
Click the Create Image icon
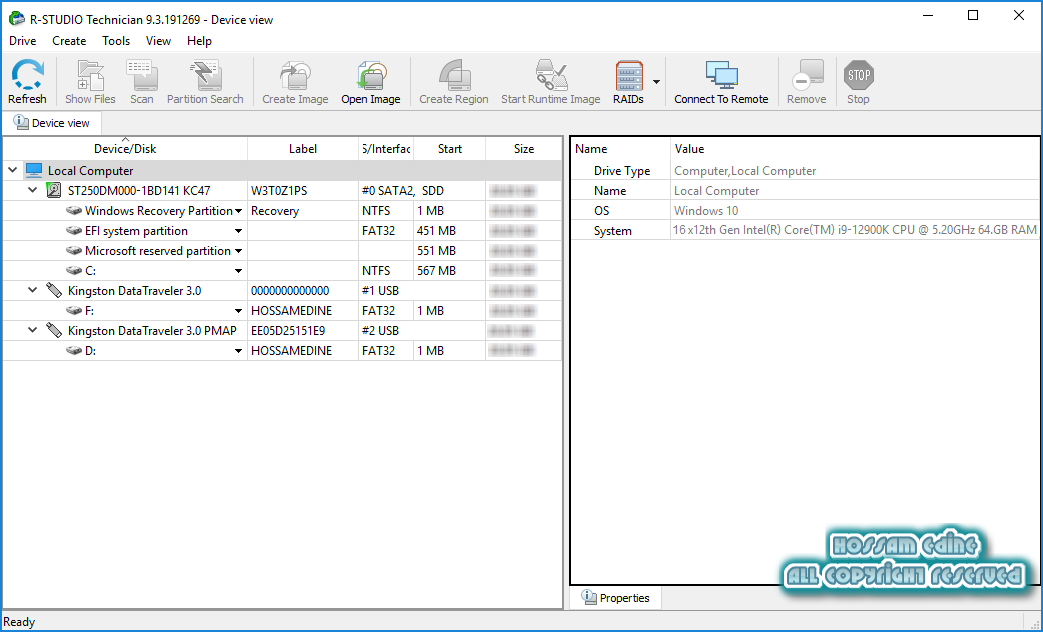click(295, 75)
